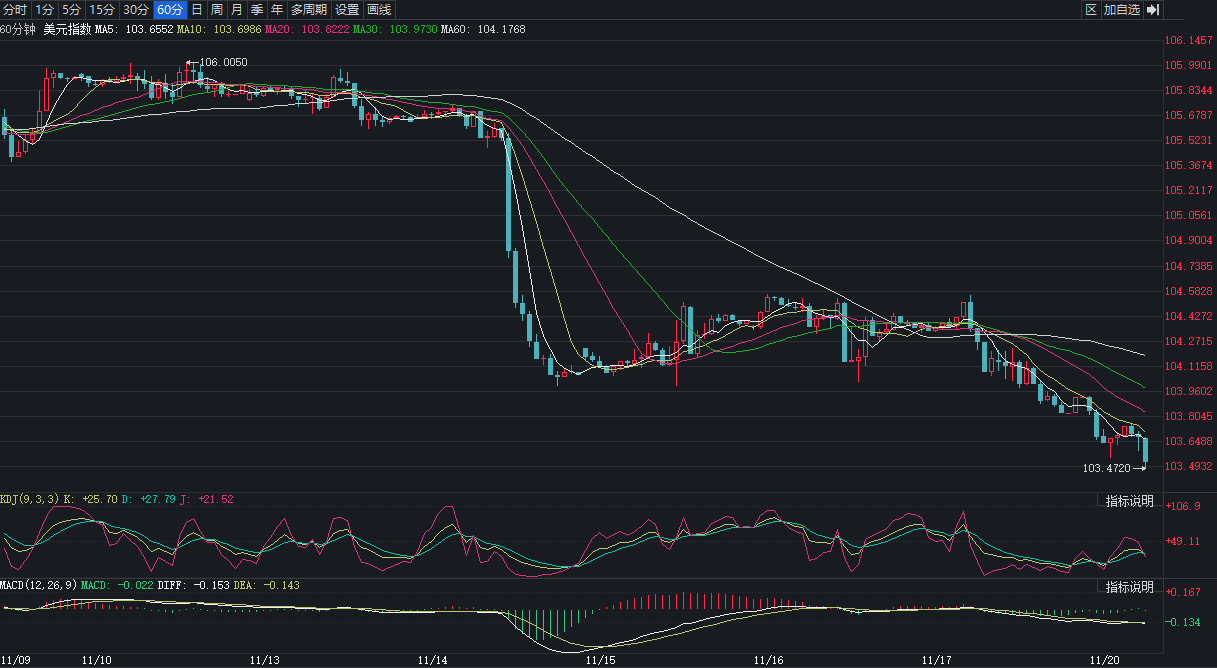
Task: Switch chart to 30分 period
Action: click(136, 10)
